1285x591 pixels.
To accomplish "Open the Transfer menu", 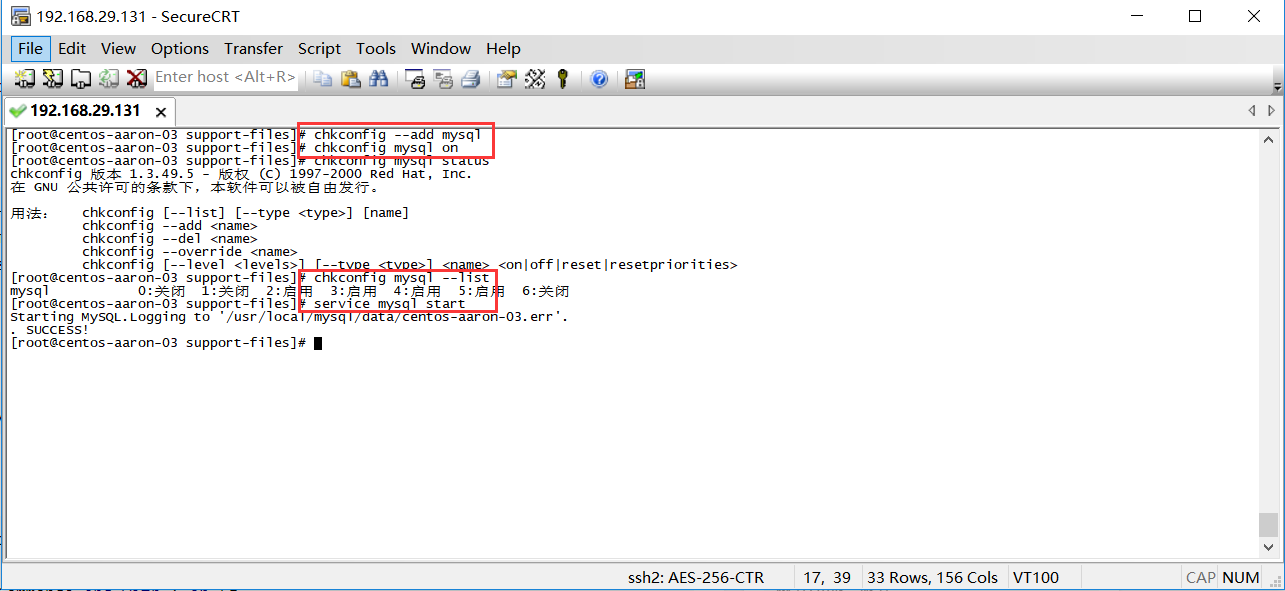I will pyautogui.click(x=253, y=48).
